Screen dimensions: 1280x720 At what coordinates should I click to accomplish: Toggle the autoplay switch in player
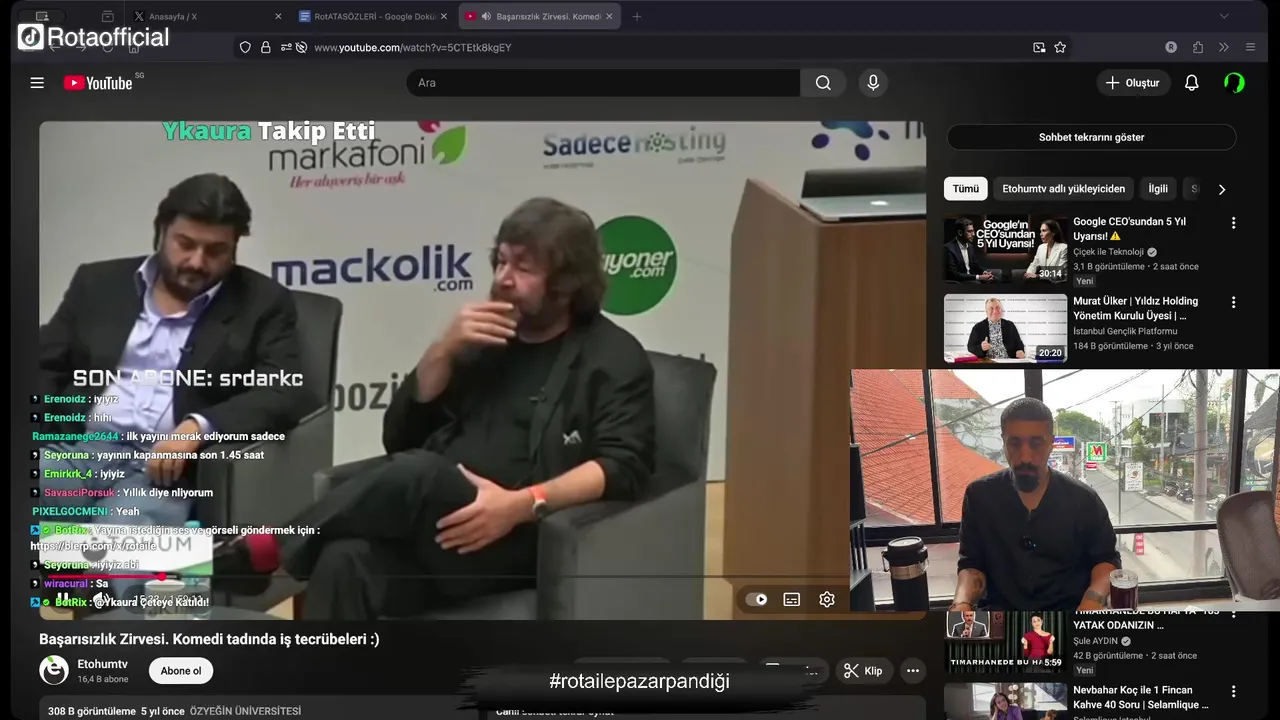click(x=757, y=599)
